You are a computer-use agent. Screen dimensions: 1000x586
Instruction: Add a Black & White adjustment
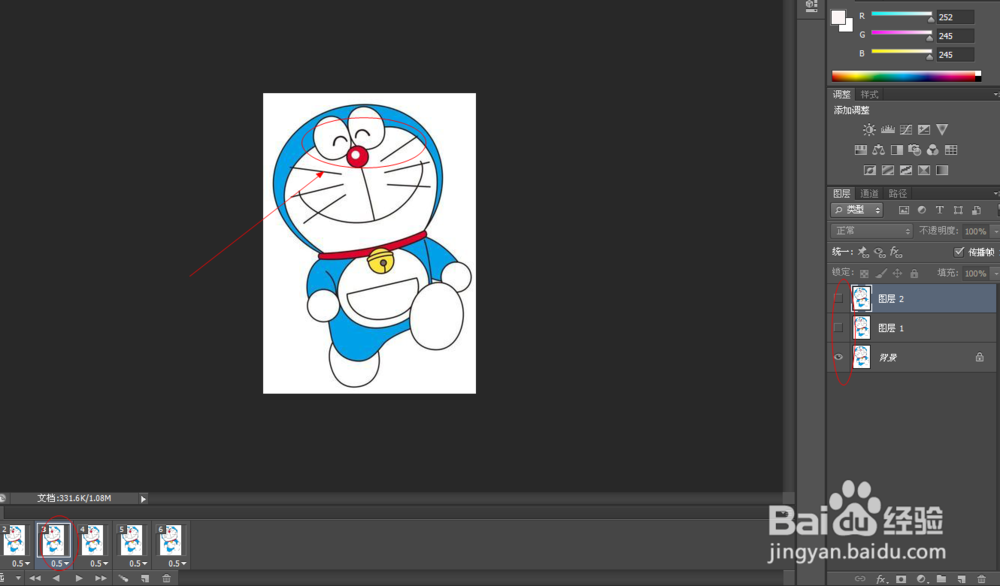click(x=896, y=150)
